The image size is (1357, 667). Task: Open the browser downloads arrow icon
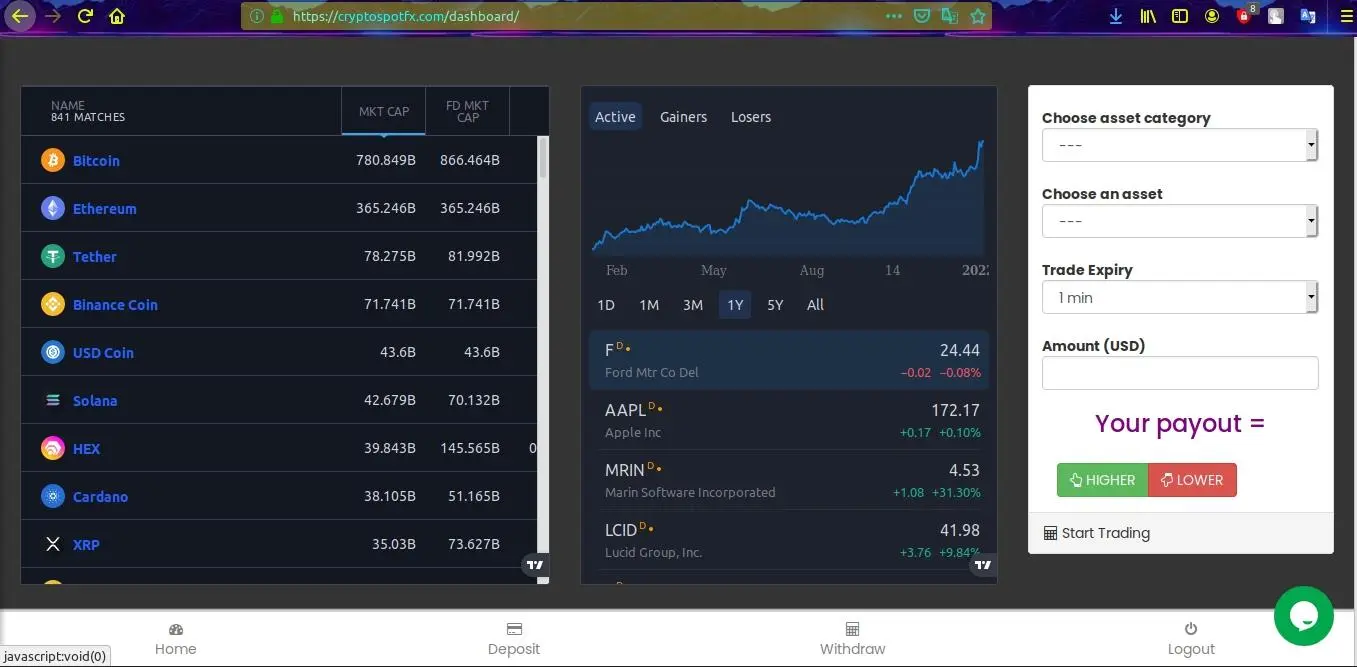(x=1117, y=16)
